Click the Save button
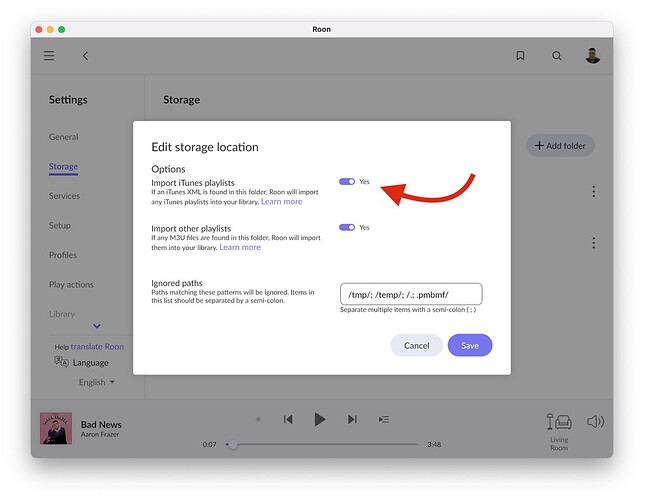The width and height of the screenshot is (645, 500). pos(470,345)
